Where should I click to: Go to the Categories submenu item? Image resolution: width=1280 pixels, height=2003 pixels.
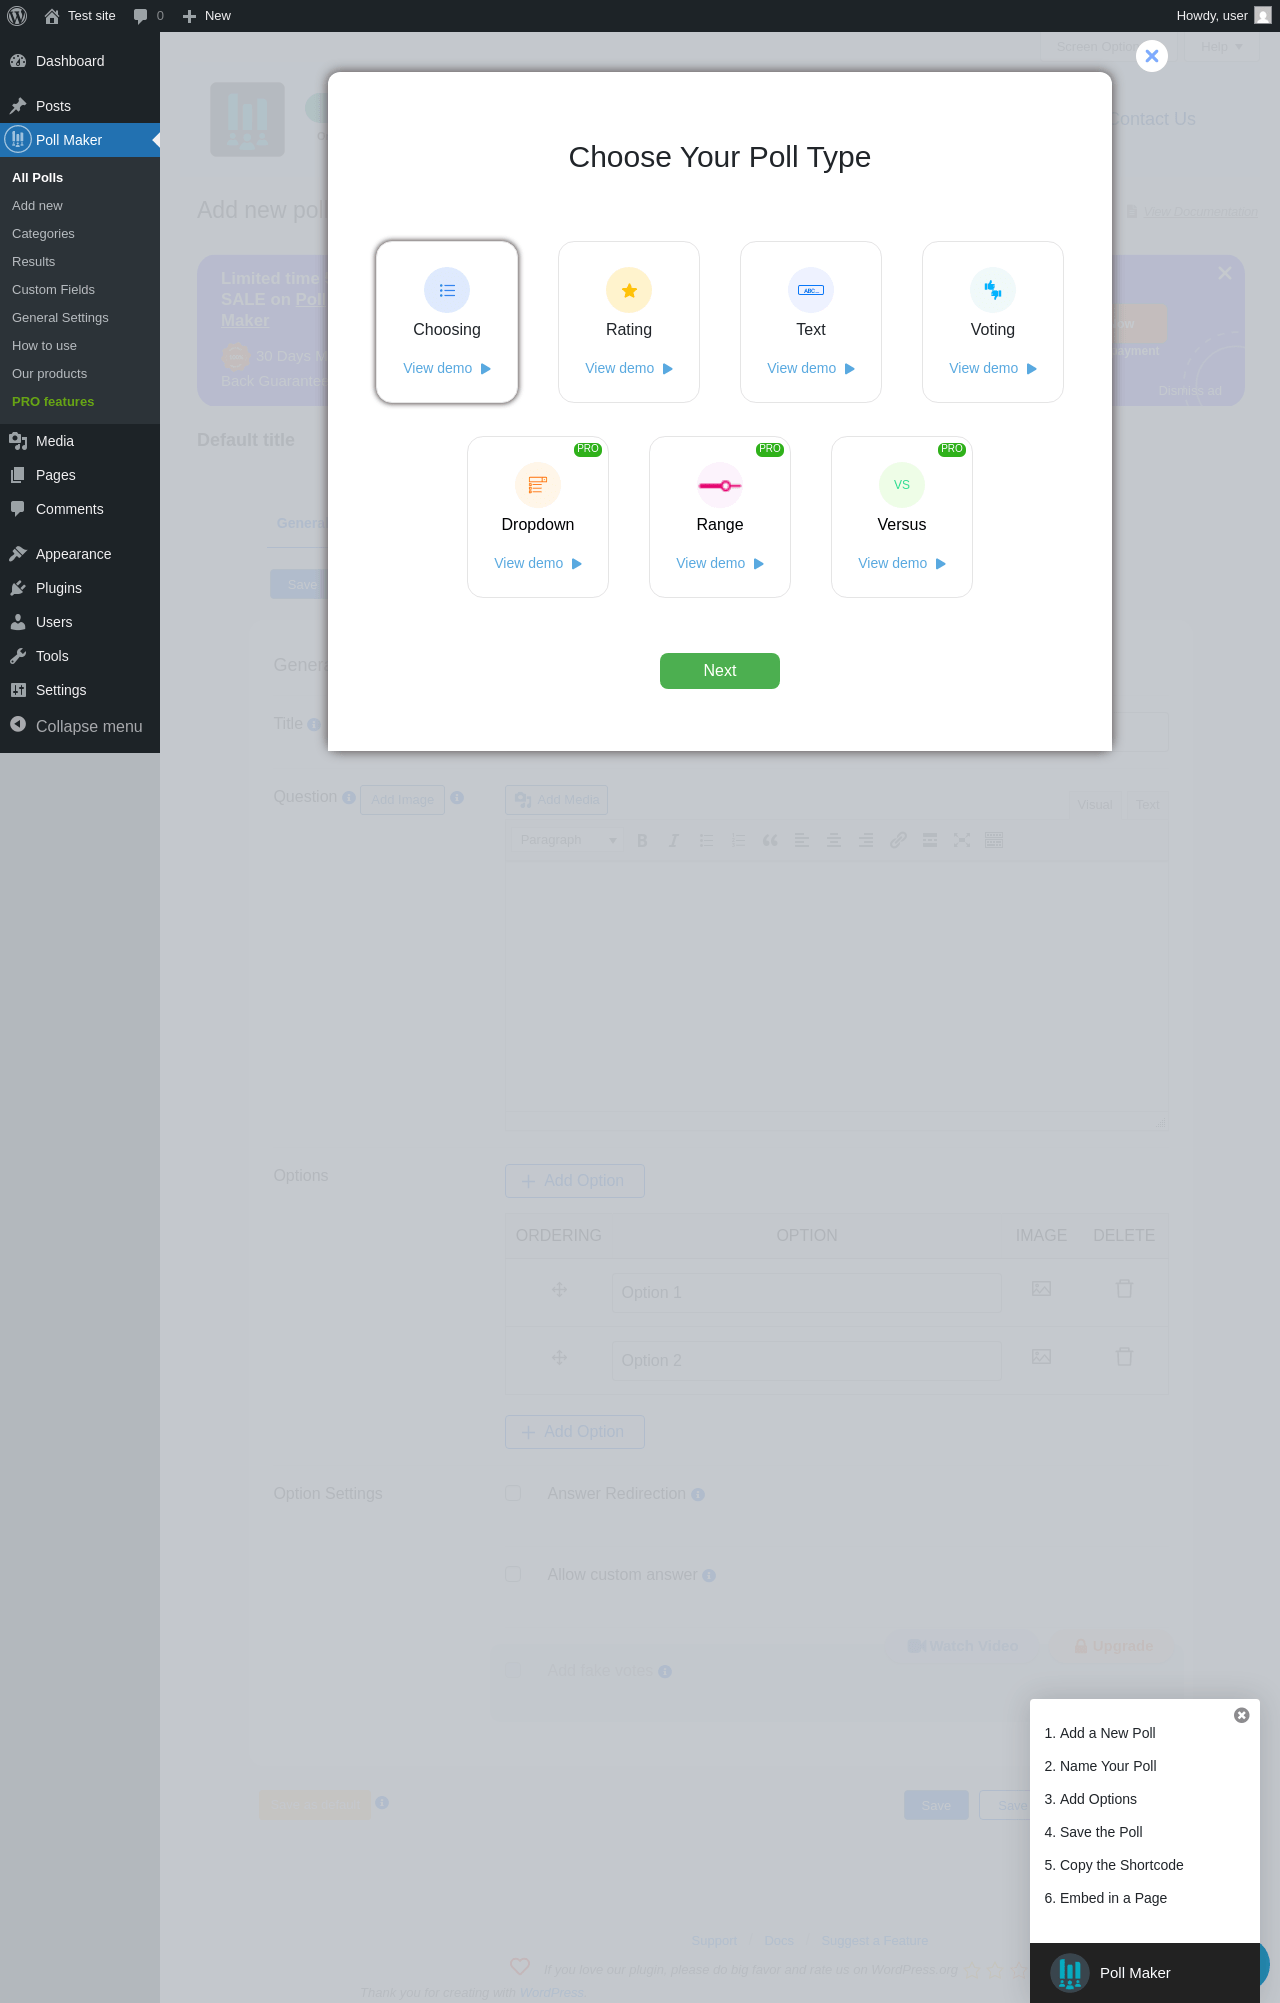(43, 233)
